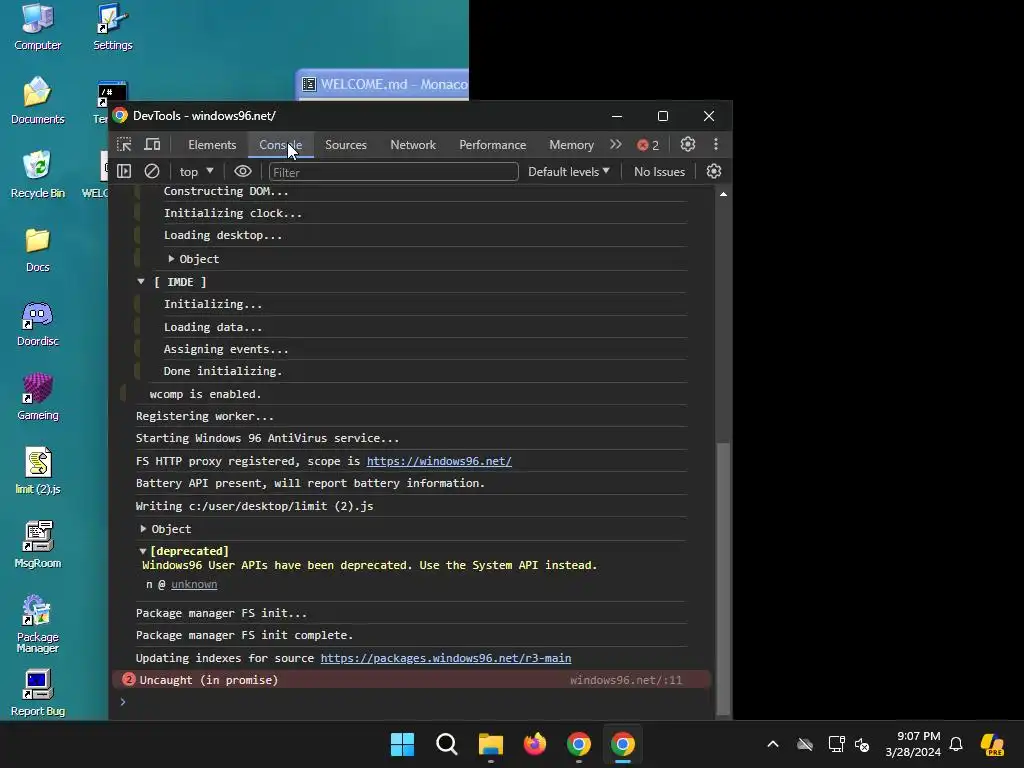Open Firefox from the taskbar
This screenshot has width=1024, height=768.
[x=535, y=744]
